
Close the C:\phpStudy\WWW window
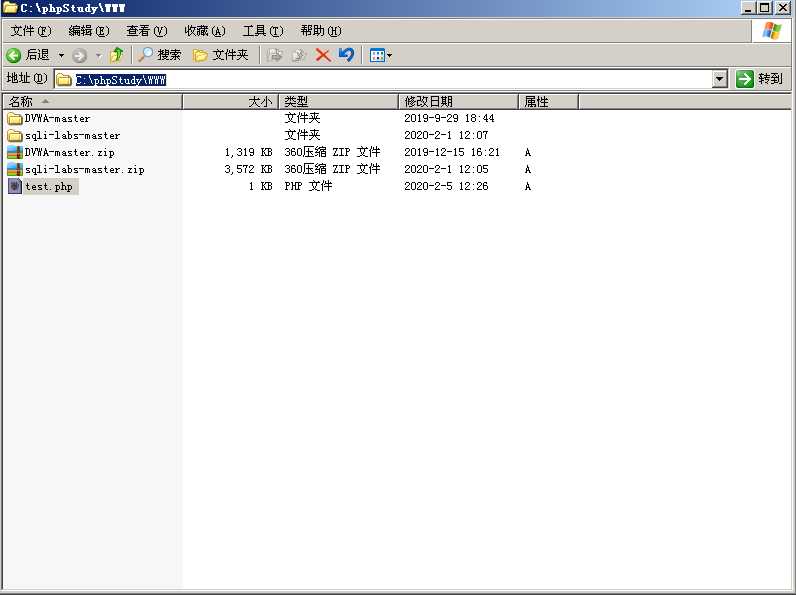tap(783, 8)
